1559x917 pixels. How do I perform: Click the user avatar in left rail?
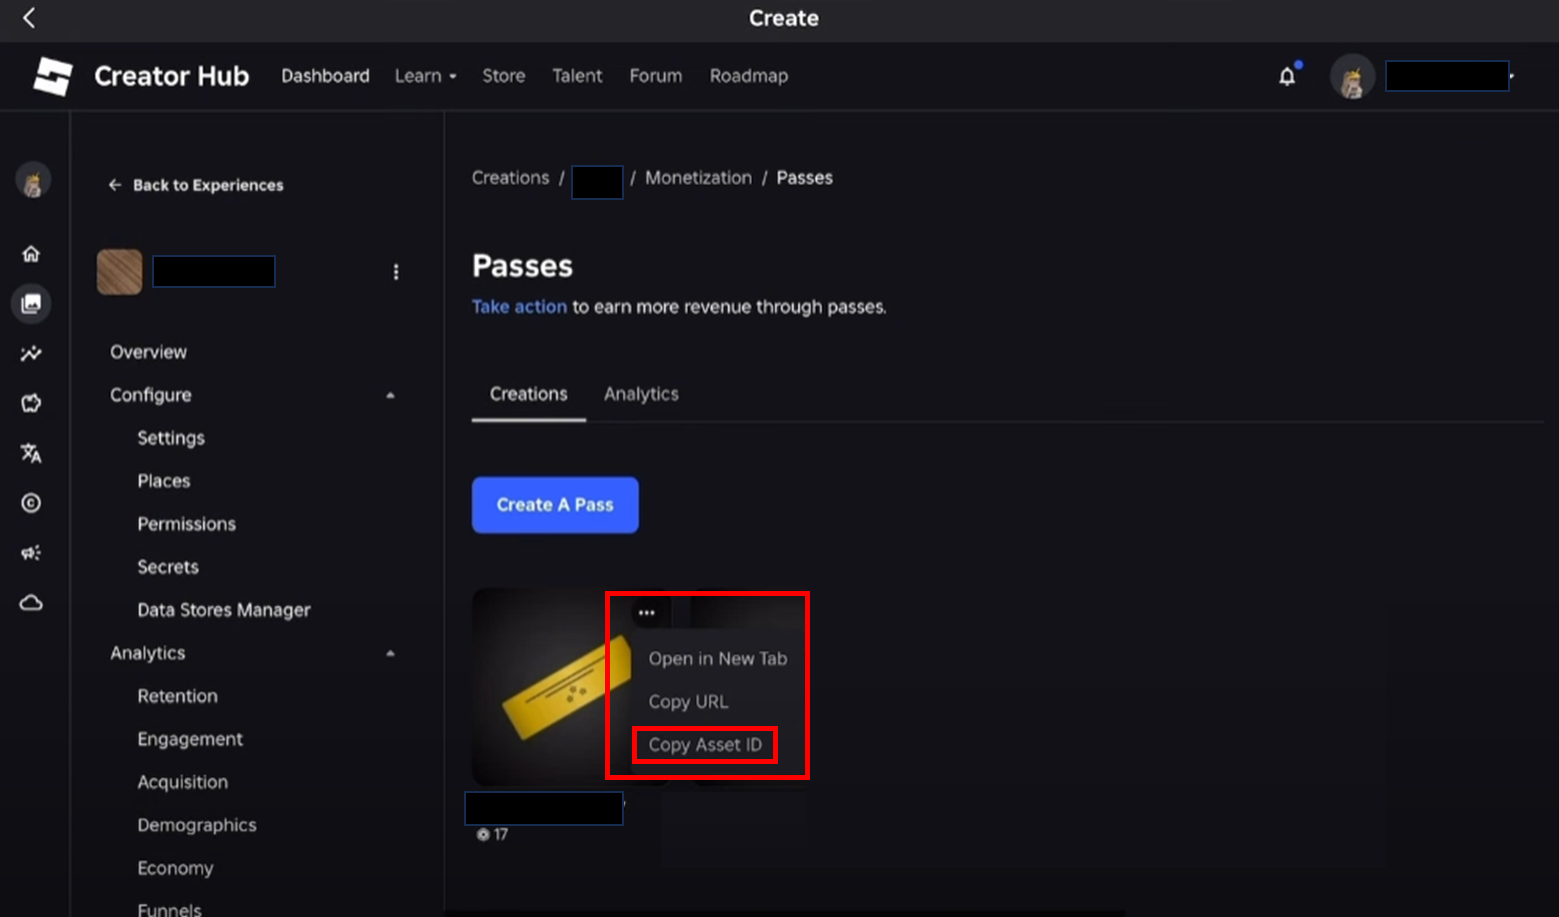click(32, 181)
